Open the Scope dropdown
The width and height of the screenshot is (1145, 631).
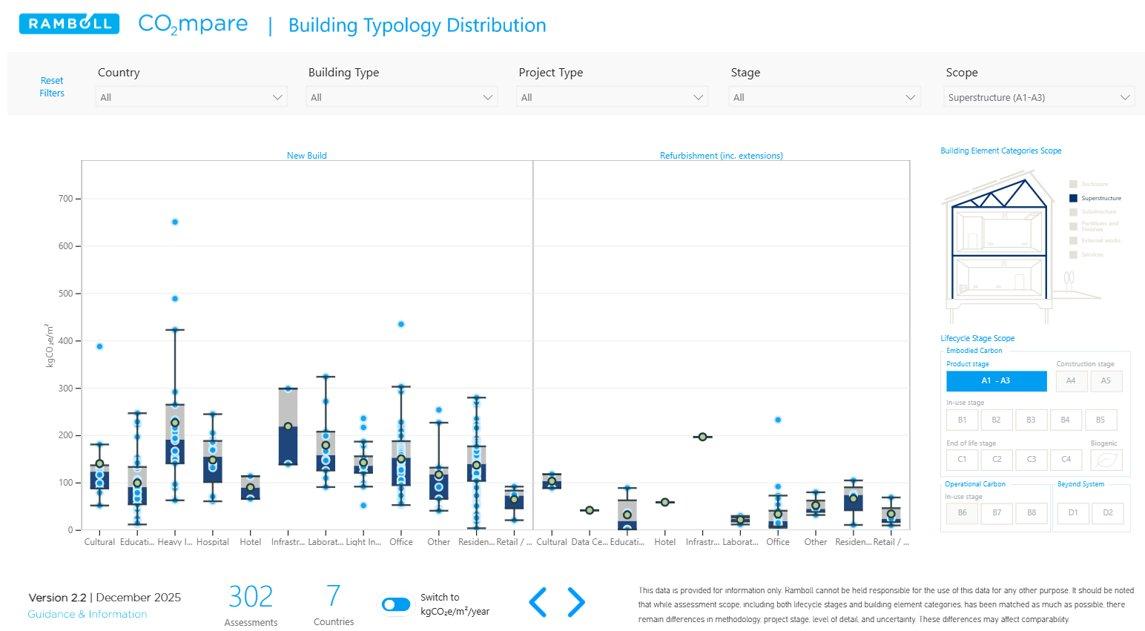coord(1039,97)
